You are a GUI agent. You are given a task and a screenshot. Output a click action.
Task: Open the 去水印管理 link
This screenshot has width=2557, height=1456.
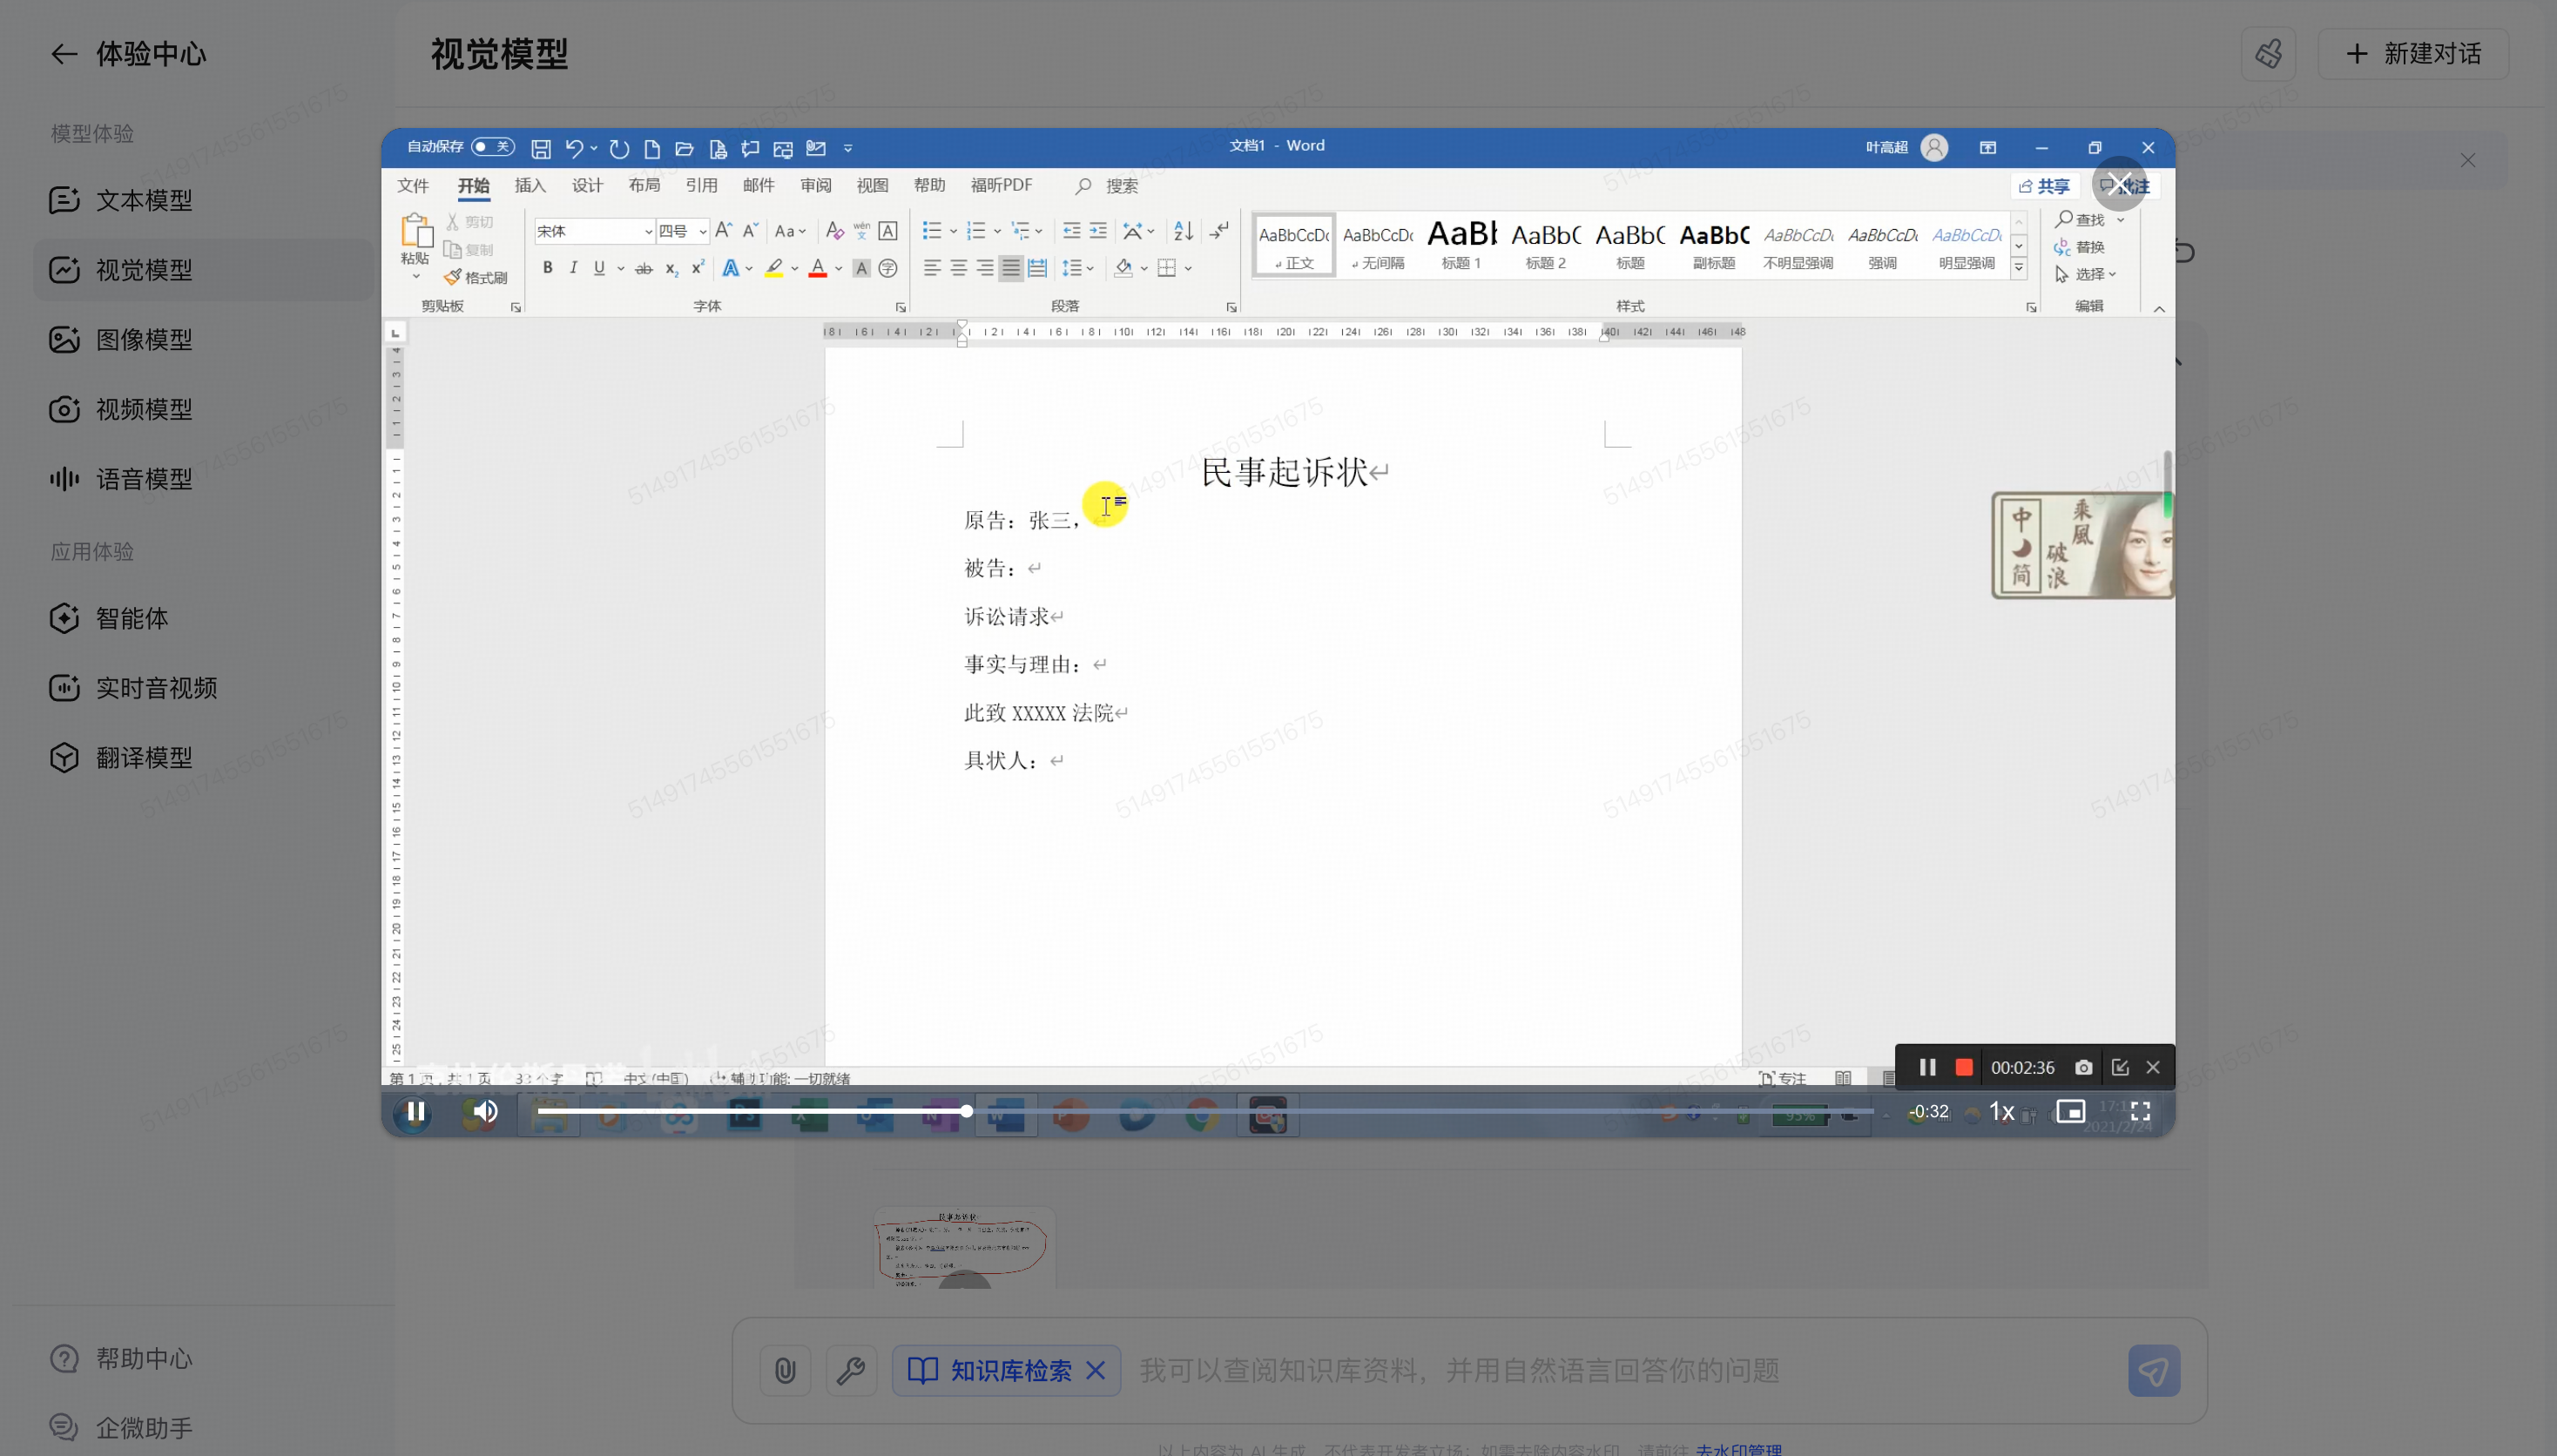click(1738, 1448)
